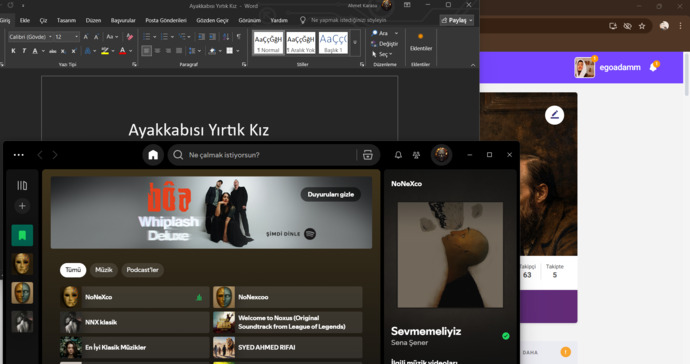Open the NNX klasik playlist

tap(135, 322)
